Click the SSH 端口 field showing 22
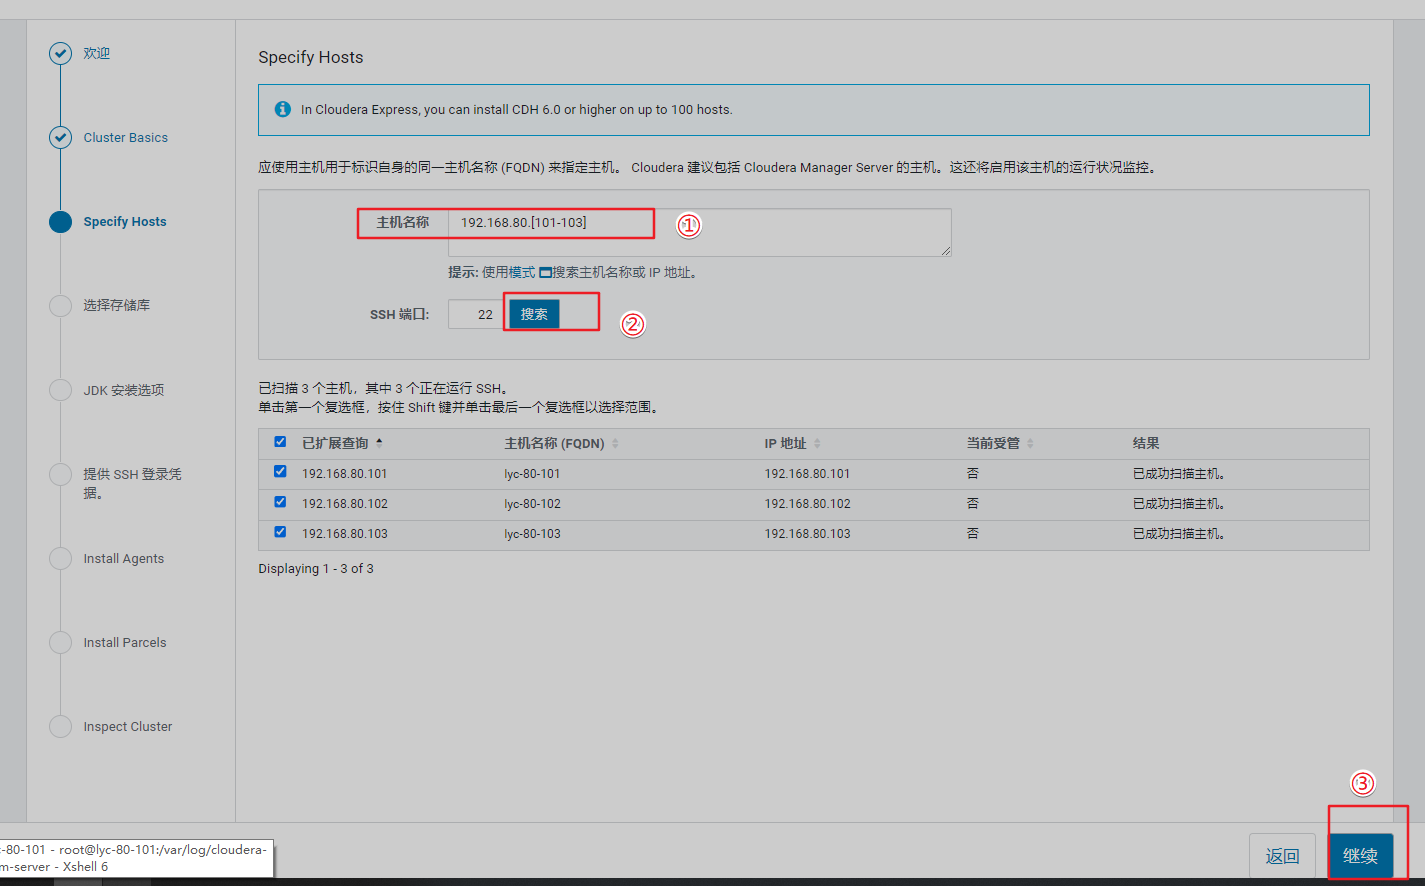The image size is (1425, 886). click(476, 314)
